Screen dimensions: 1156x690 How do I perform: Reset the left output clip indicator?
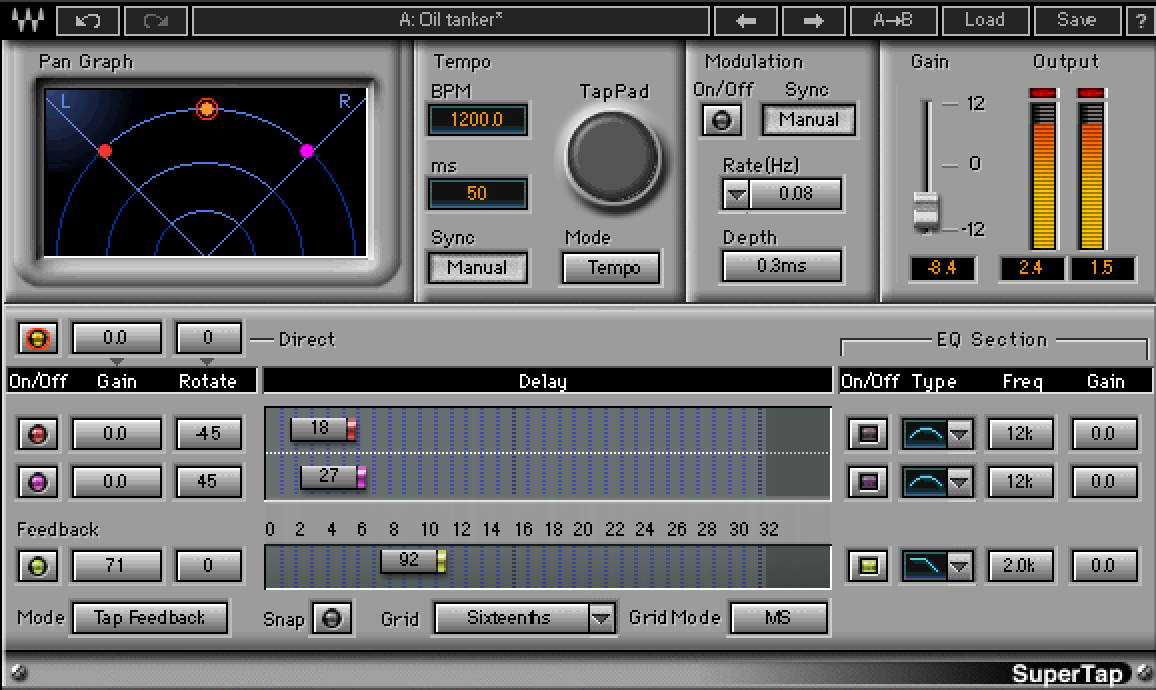(1043, 93)
